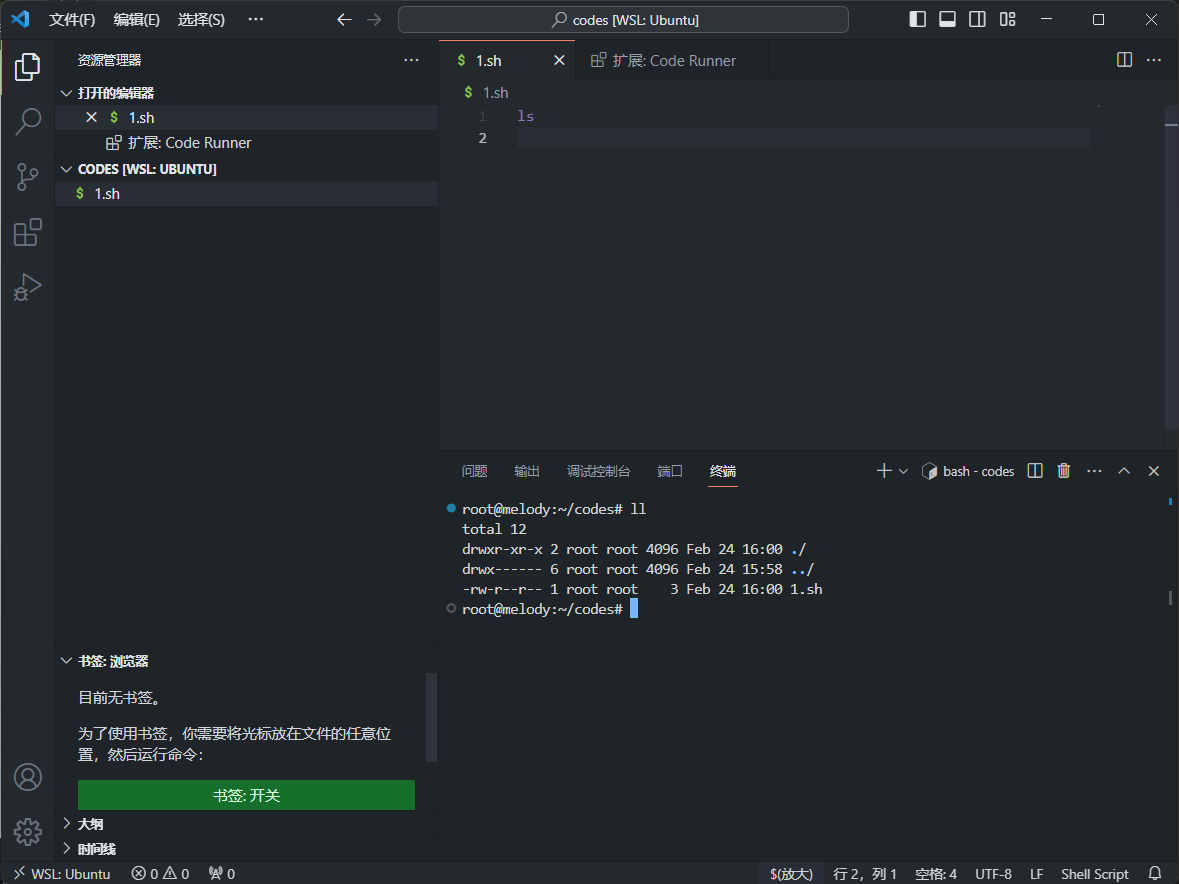Click the bookmarks panel vertical scrollbar
The width and height of the screenshot is (1179, 884).
tap(431, 718)
